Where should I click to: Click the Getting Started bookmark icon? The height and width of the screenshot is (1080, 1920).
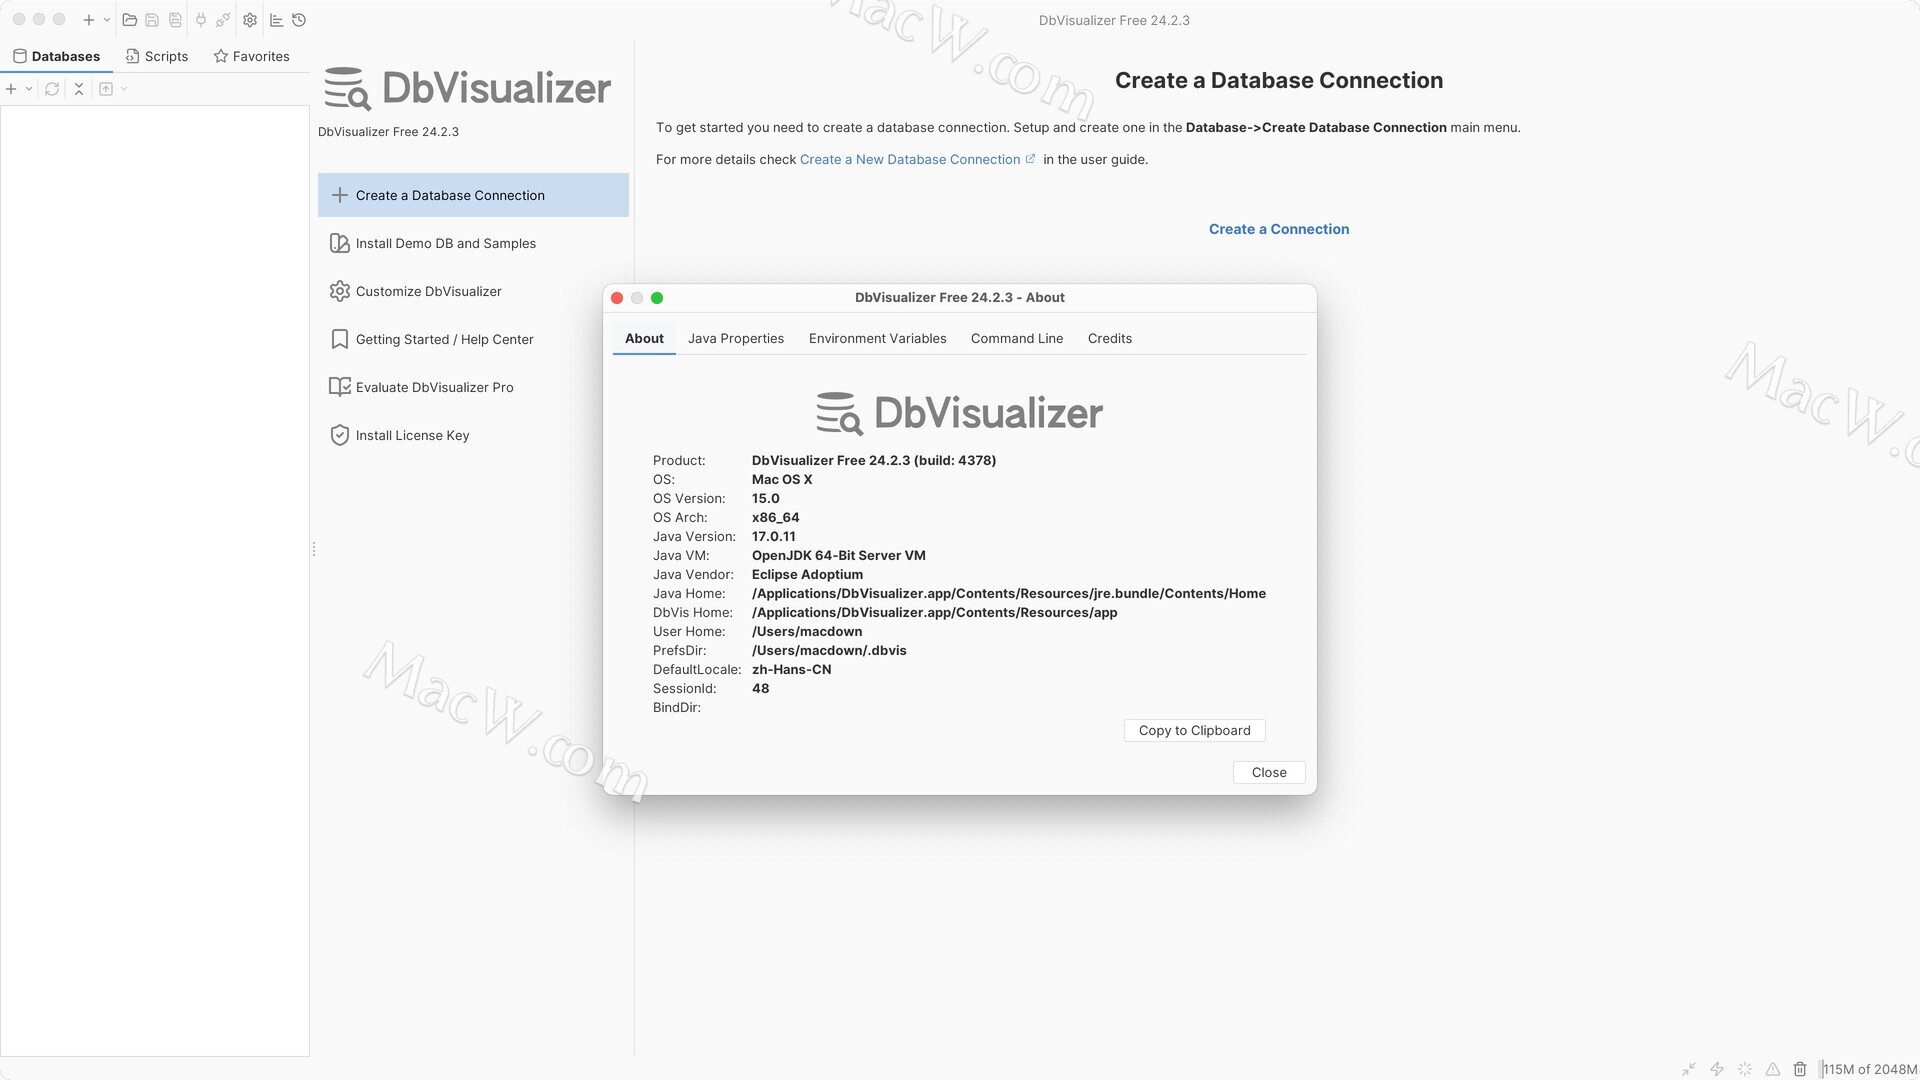(340, 339)
